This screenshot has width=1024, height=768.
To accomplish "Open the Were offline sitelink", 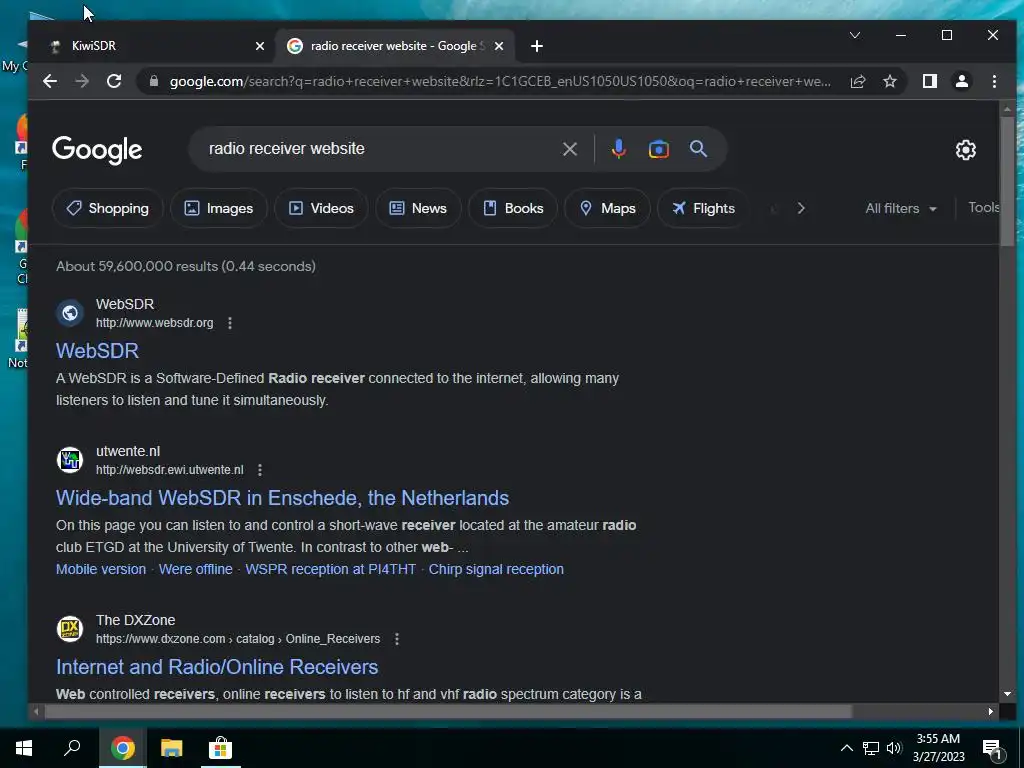I will click(195, 569).
